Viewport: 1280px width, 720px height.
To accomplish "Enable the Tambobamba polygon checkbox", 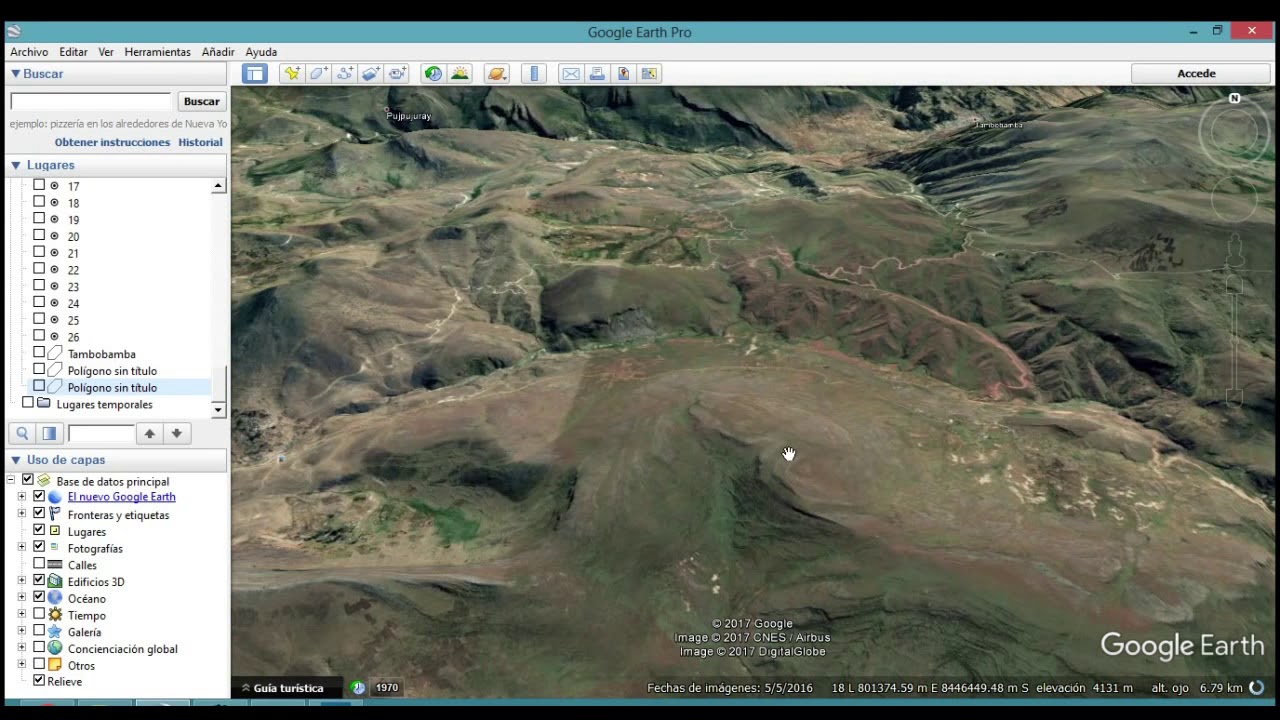I will 39,353.
